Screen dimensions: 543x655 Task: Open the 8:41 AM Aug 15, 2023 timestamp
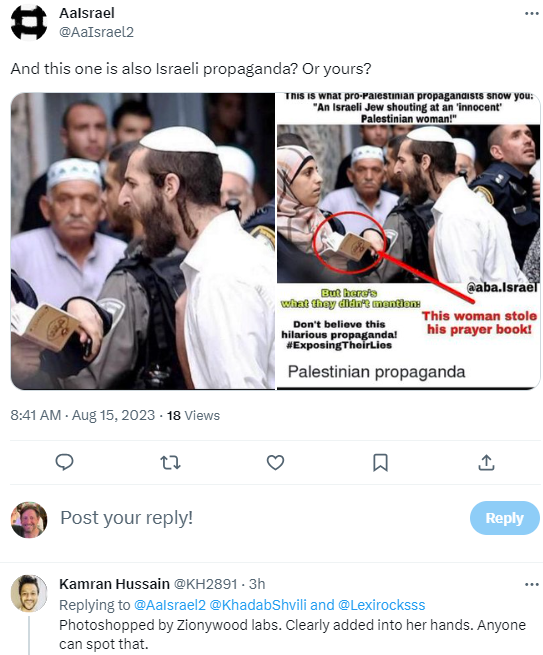pos(83,415)
